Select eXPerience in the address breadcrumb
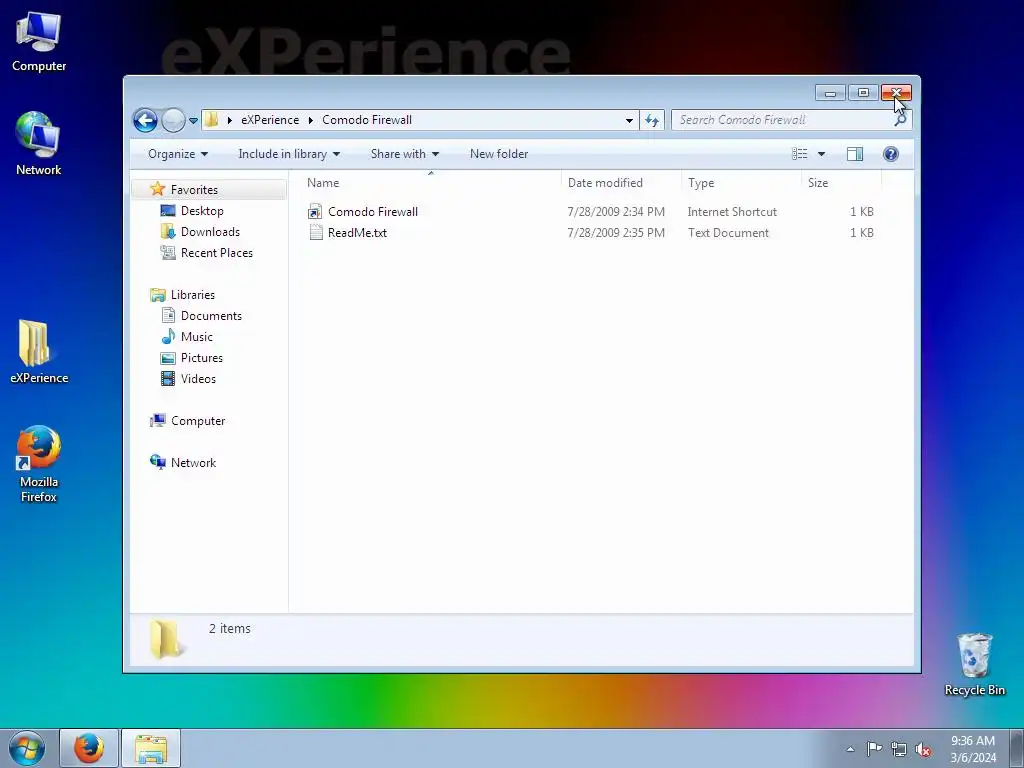Image resolution: width=1024 pixels, height=768 pixels. tap(270, 120)
